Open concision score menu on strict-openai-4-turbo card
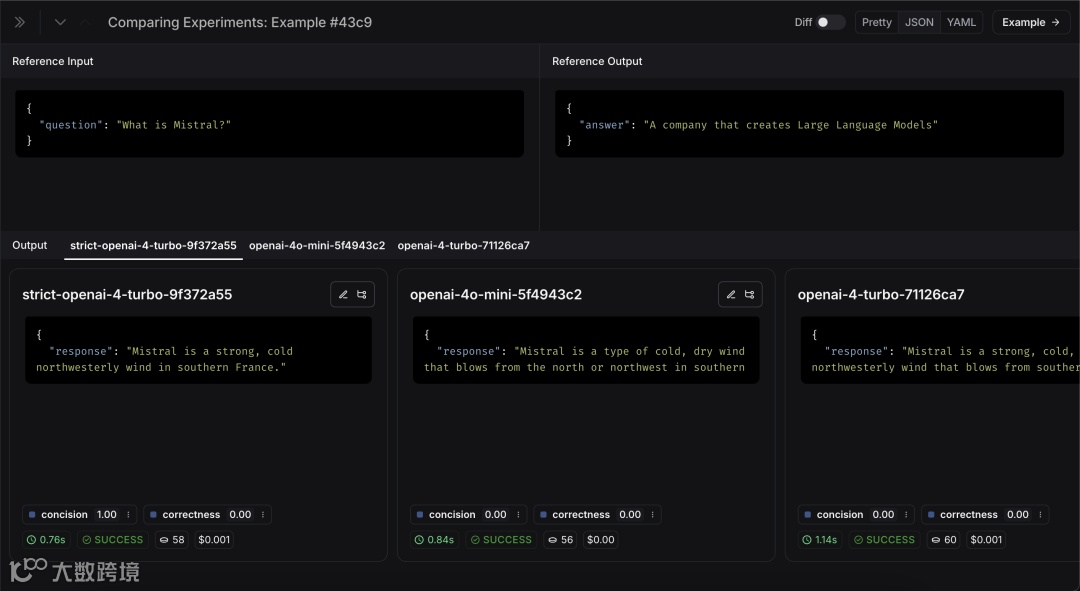The height and width of the screenshot is (591, 1080). 128,515
